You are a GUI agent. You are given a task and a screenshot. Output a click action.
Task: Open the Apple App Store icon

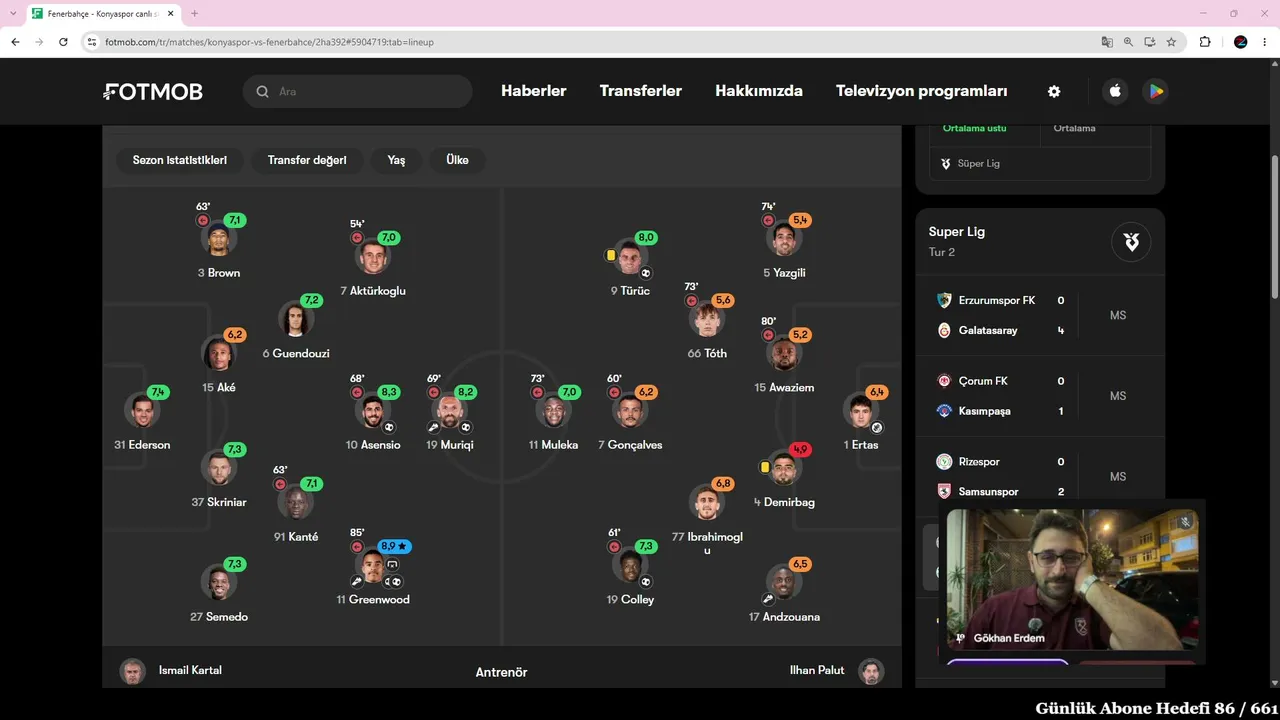tap(1115, 91)
